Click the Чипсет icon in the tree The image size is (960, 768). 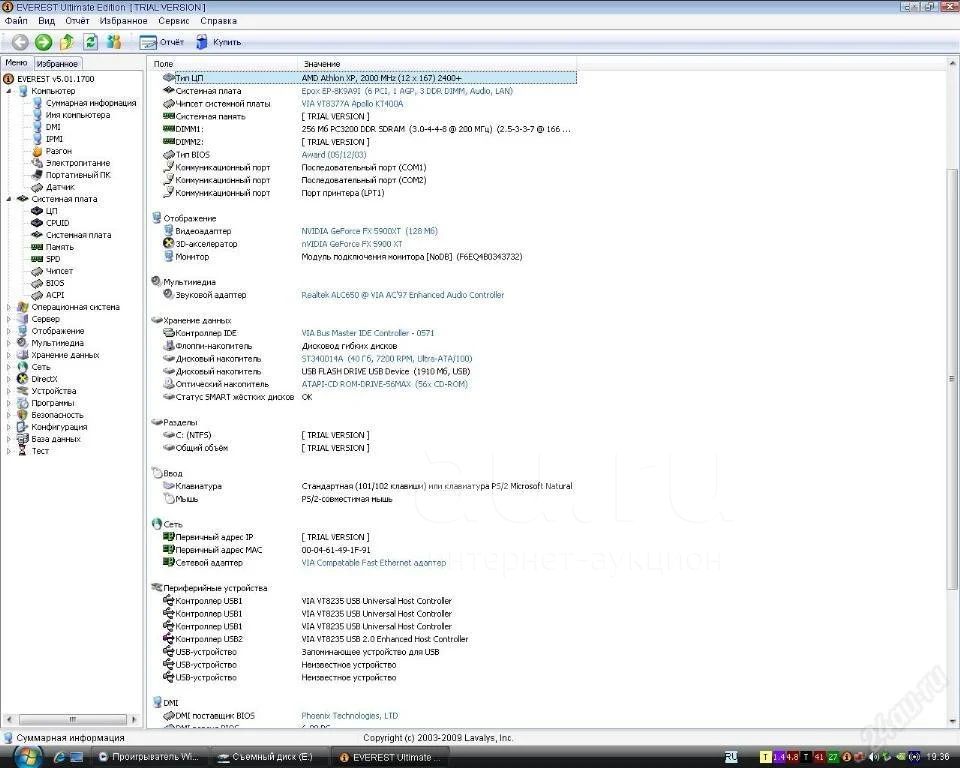point(37,271)
